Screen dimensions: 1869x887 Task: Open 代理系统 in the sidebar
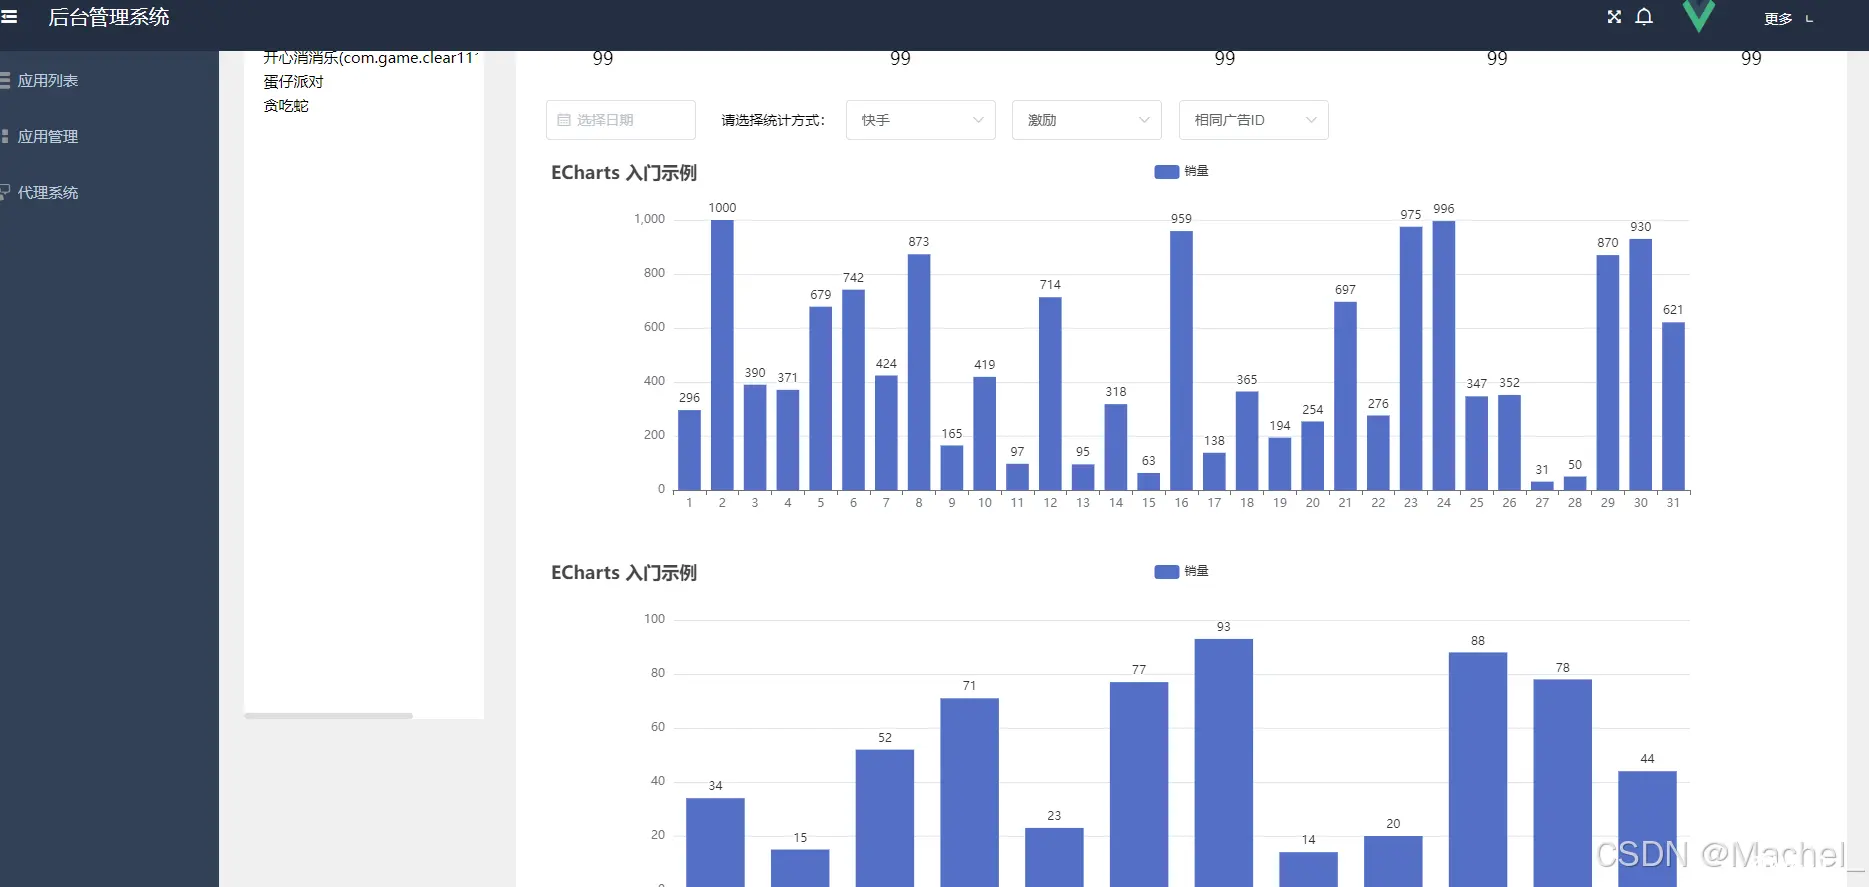tap(48, 193)
